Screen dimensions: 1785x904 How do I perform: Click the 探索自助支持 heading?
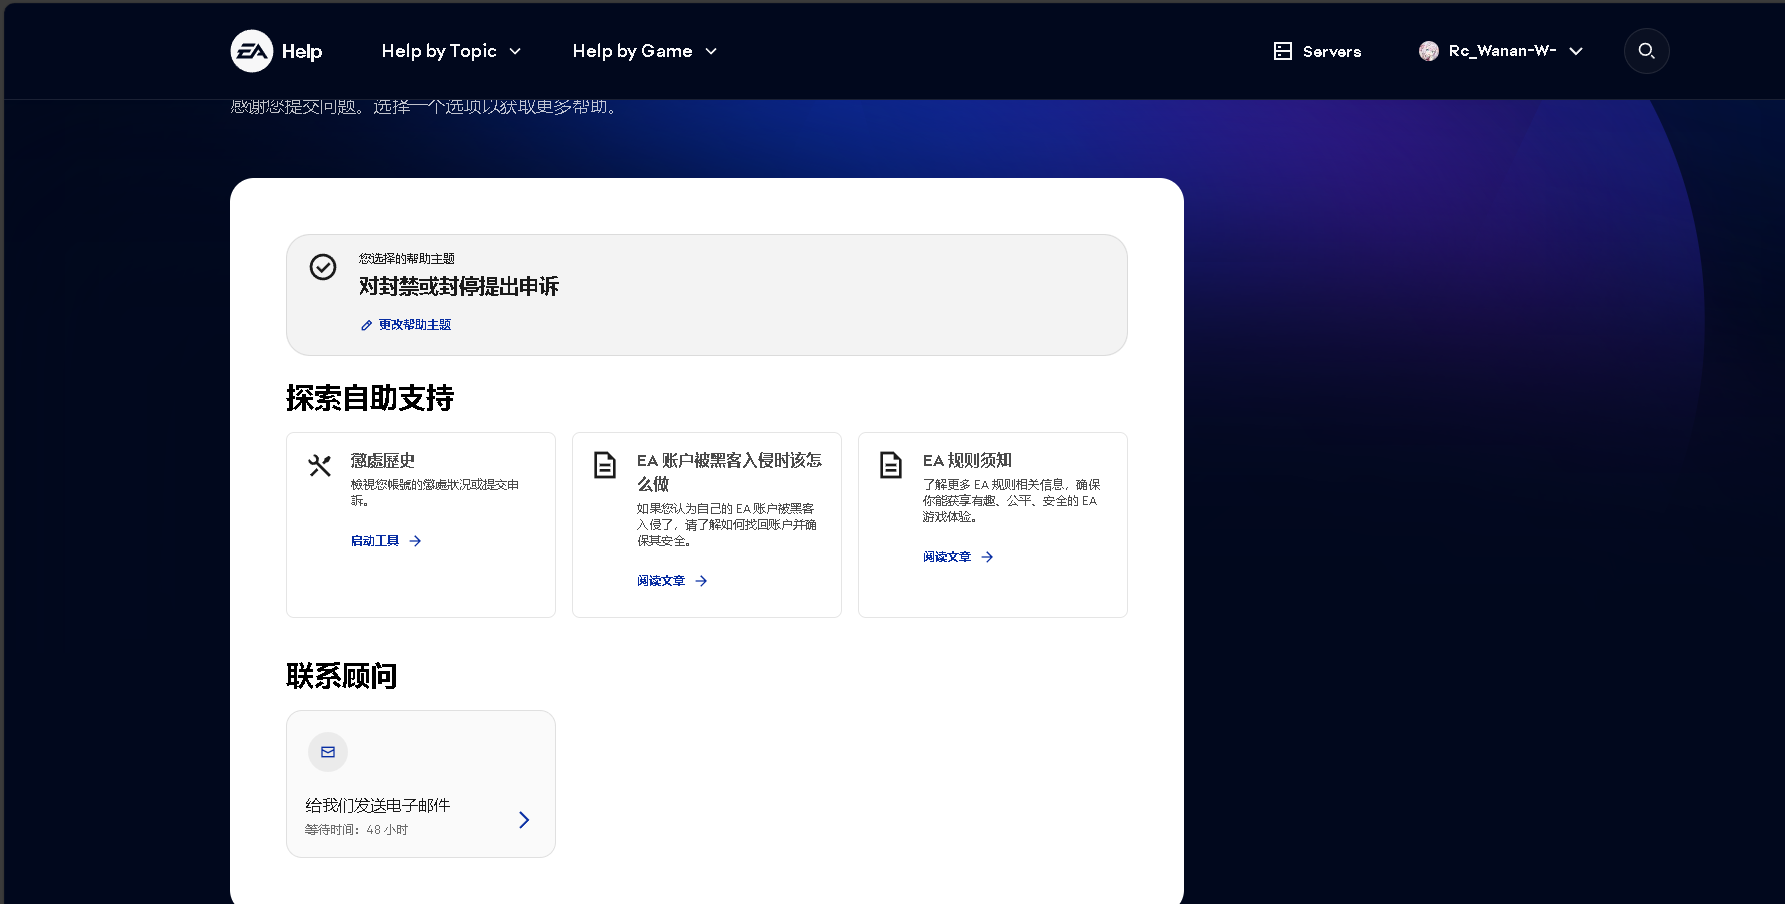[x=370, y=398]
